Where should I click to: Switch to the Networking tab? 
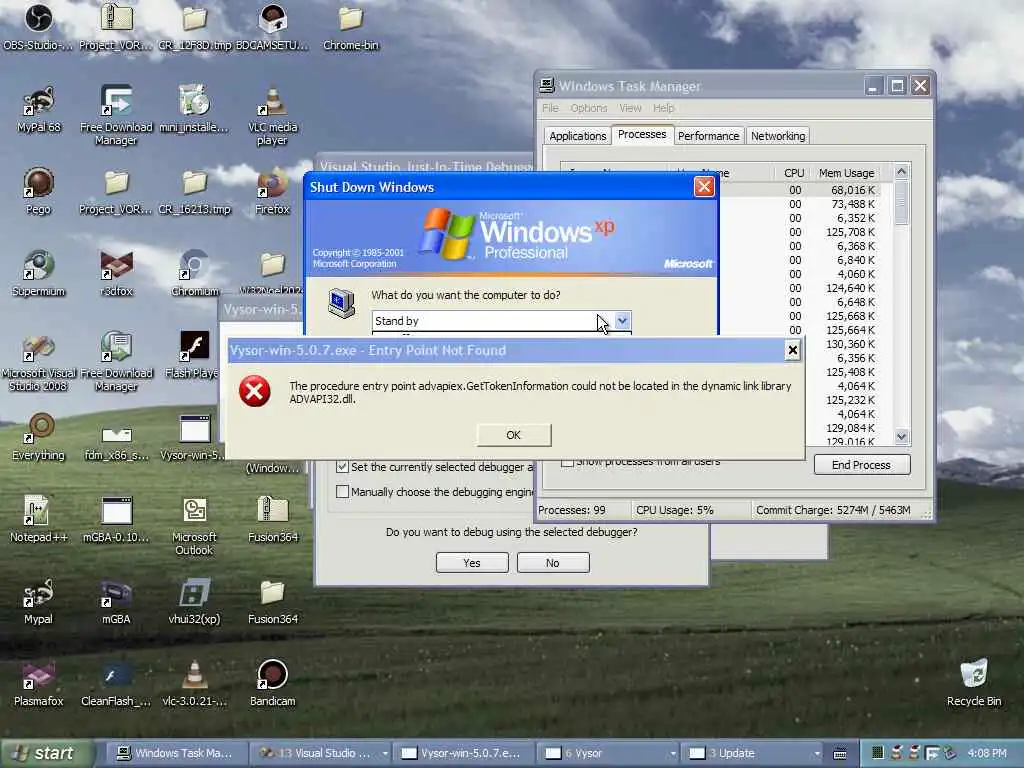[778, 136]
